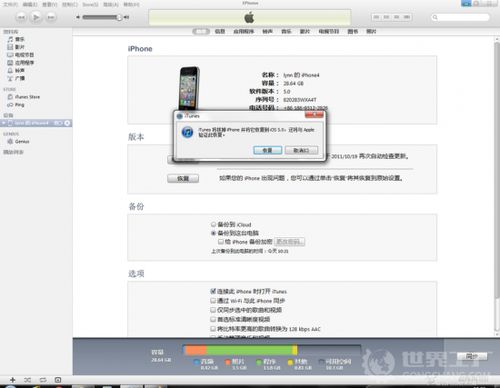
Task: Open the 文件(F) File menu
Action: point(11,4)
